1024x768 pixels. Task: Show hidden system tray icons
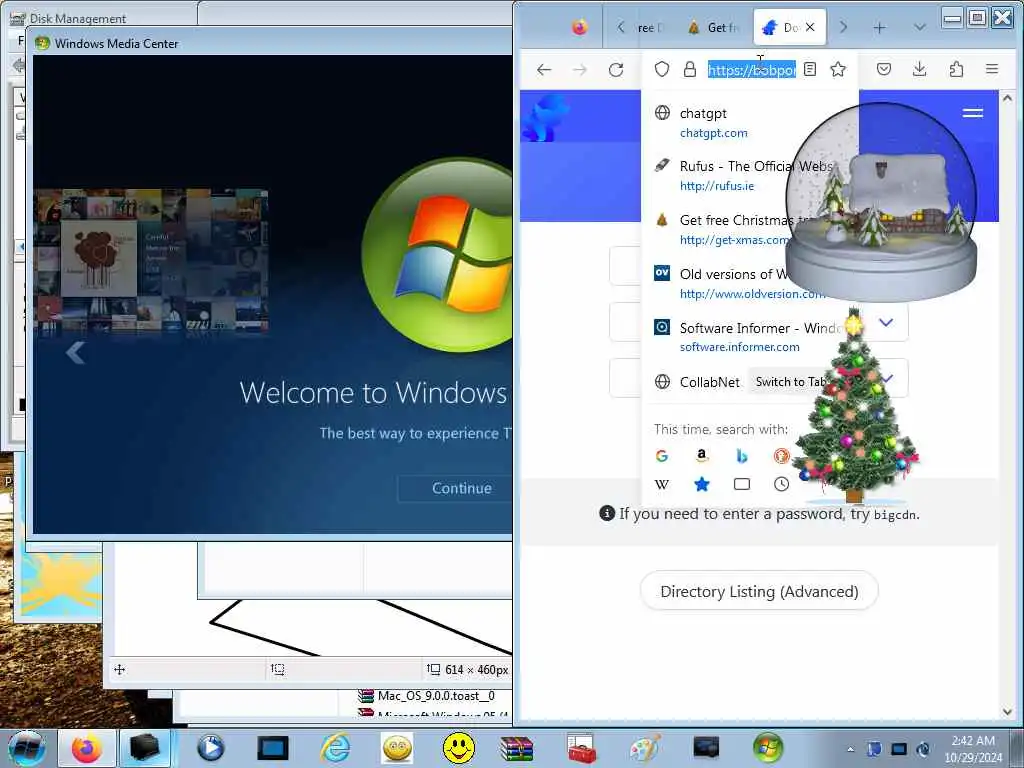850,749
